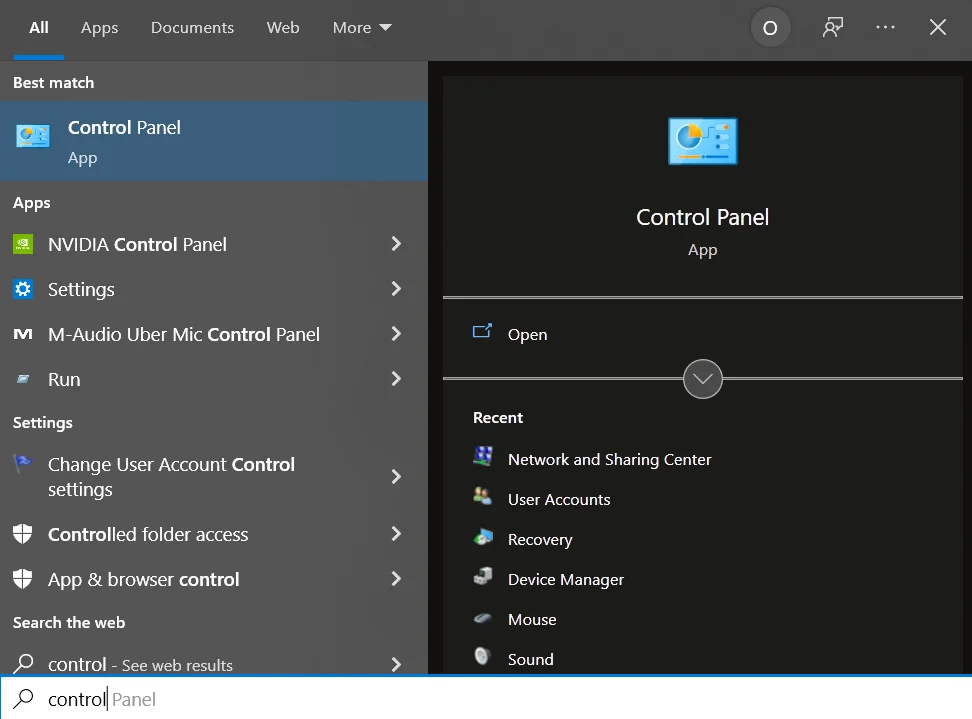Image resolution: width=972 pixels, height=719 pixels.
Task: Click into the search text box
Action: [x=486, y=699]
